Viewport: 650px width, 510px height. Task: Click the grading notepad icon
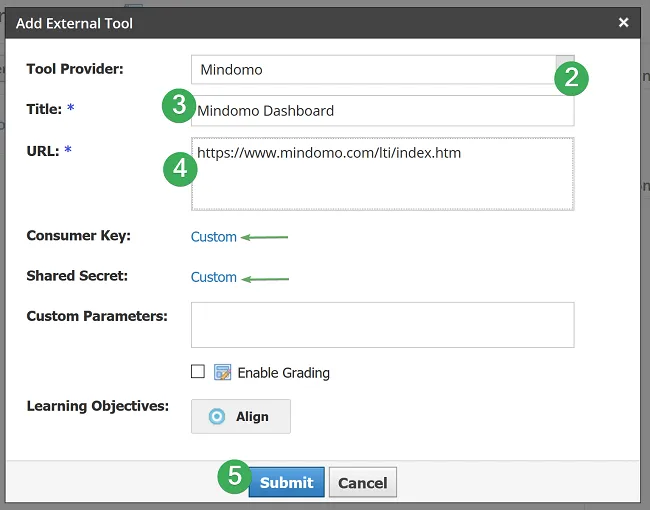(x=222, y=373)
